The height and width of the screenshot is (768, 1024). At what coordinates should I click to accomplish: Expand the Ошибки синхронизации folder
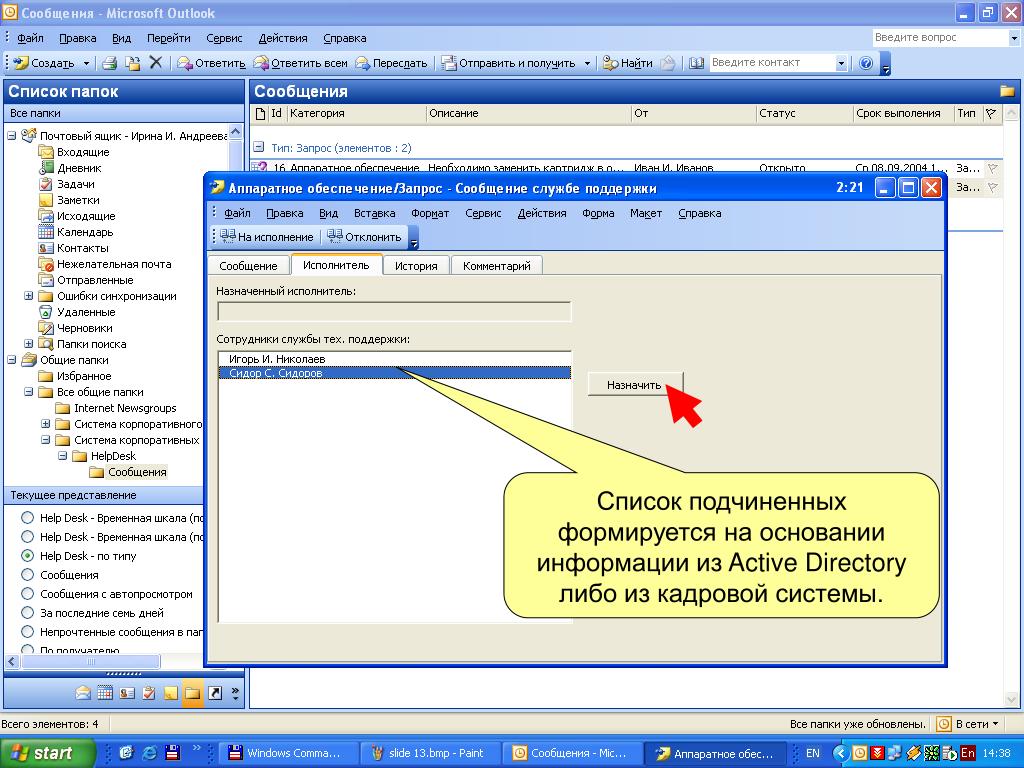tap(29, 296)
